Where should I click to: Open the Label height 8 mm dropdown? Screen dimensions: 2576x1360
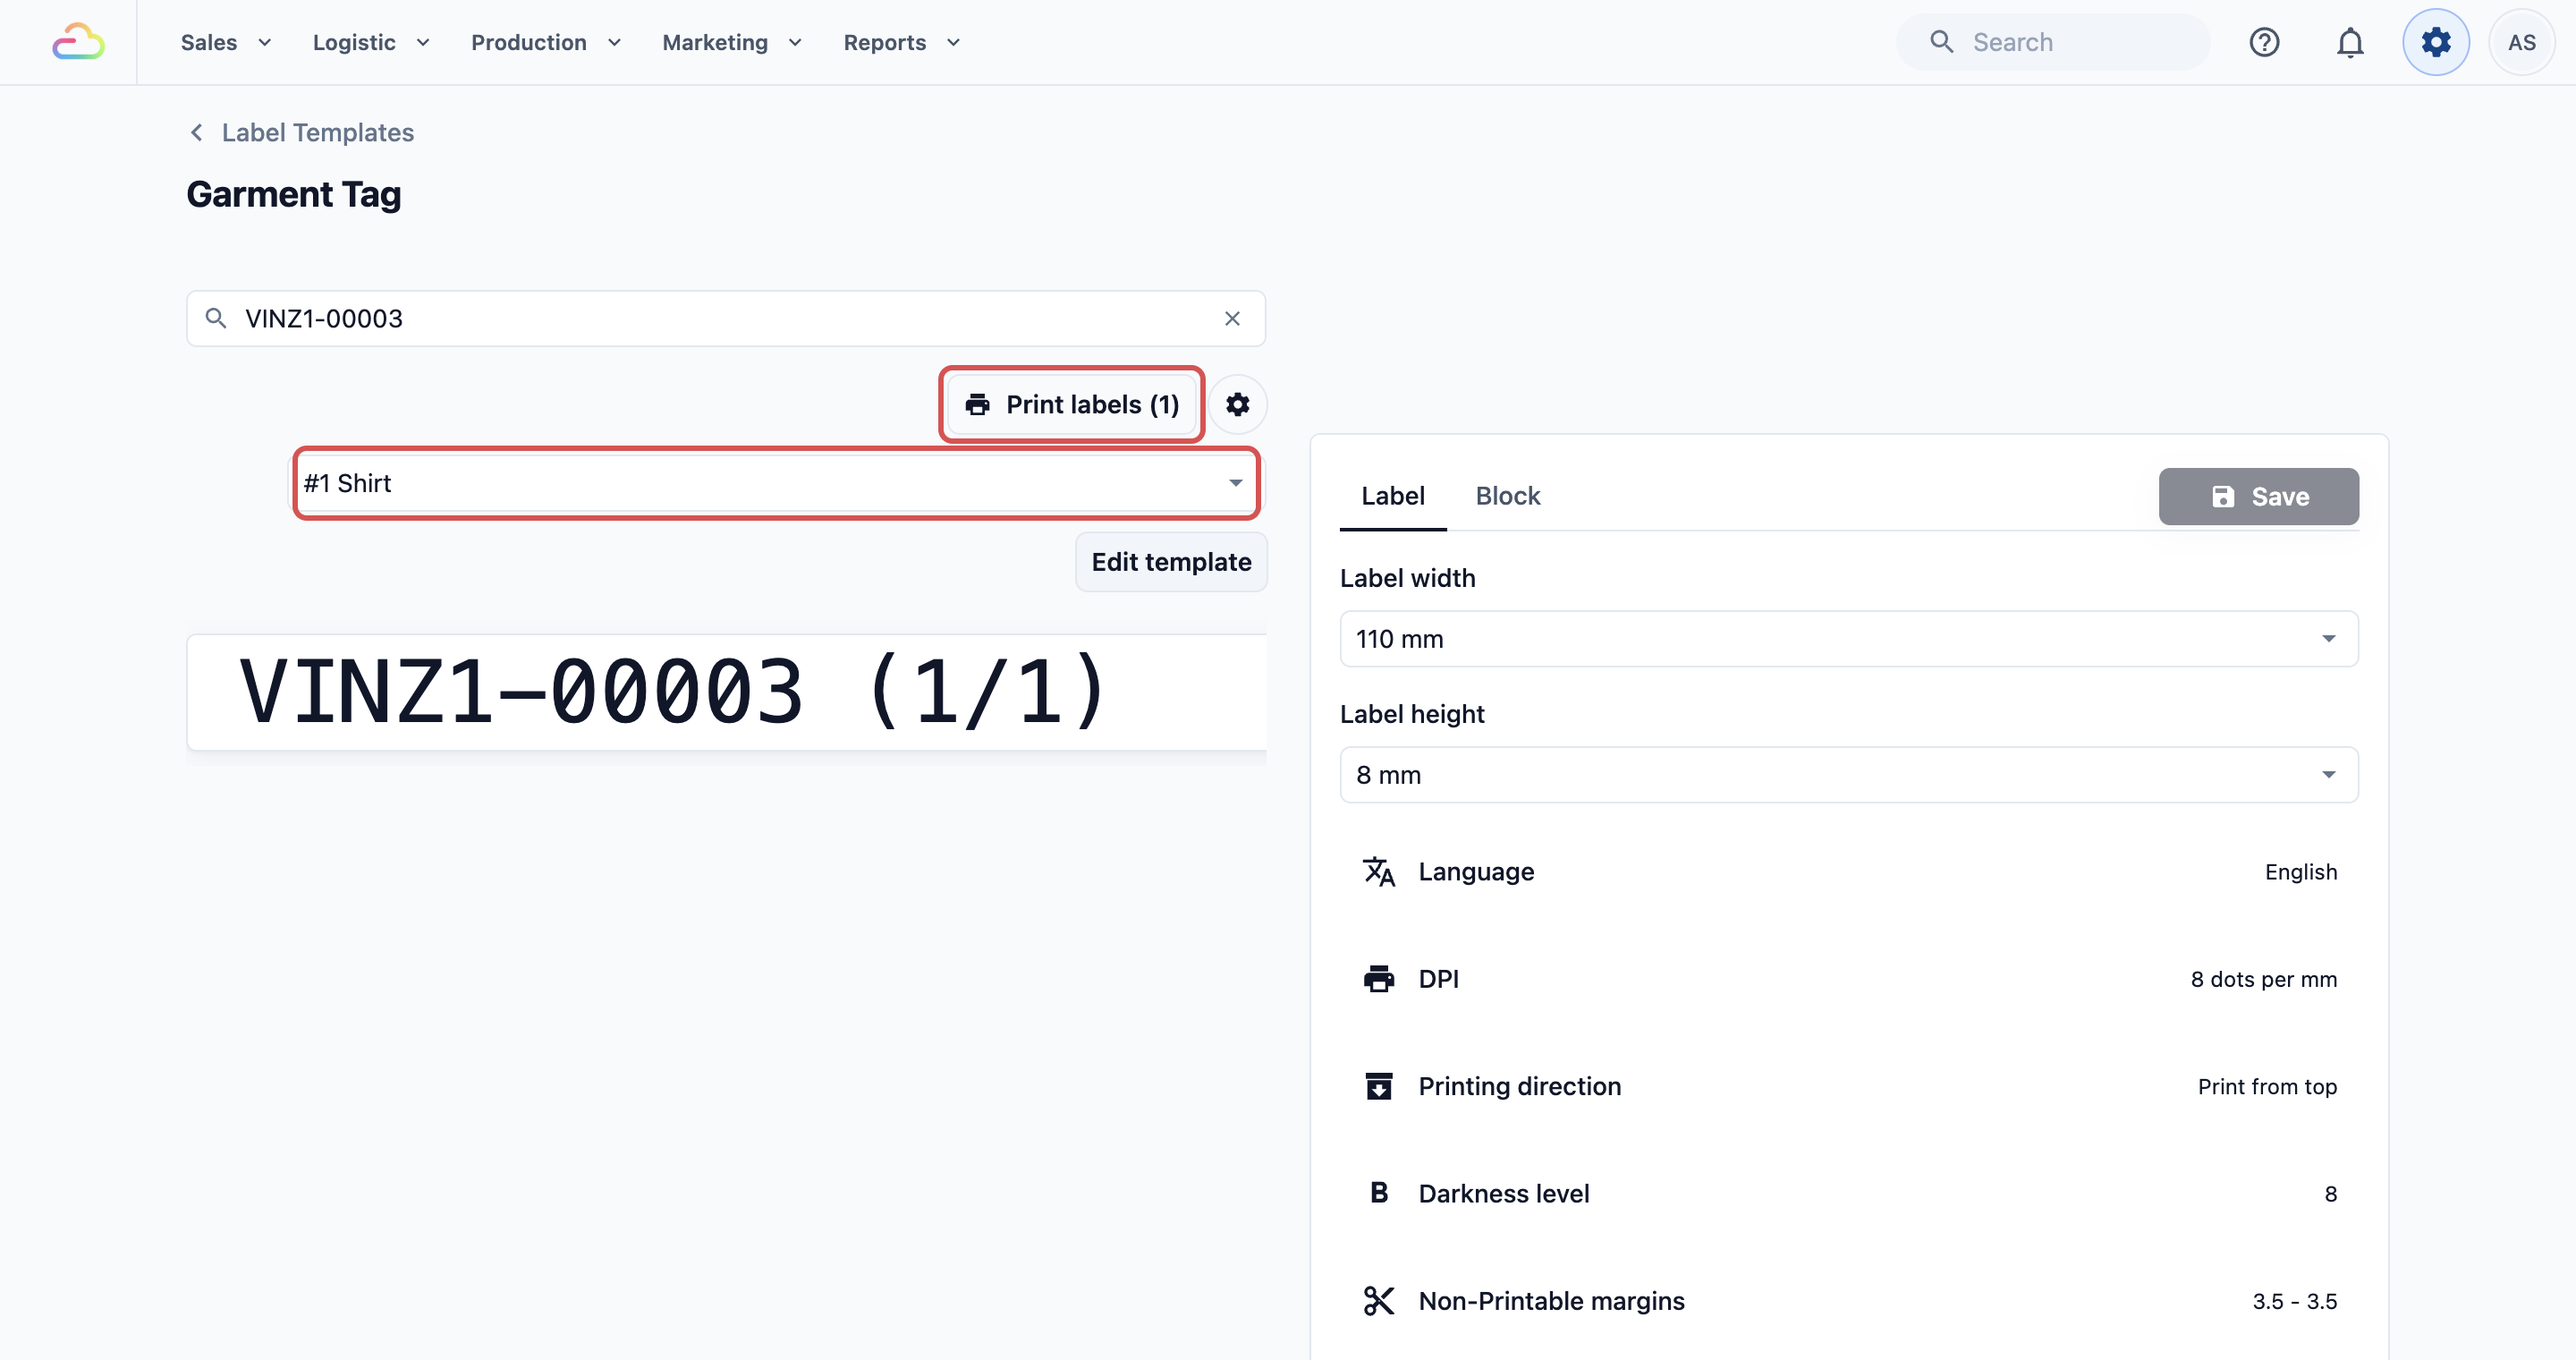tap(1849, 775)
